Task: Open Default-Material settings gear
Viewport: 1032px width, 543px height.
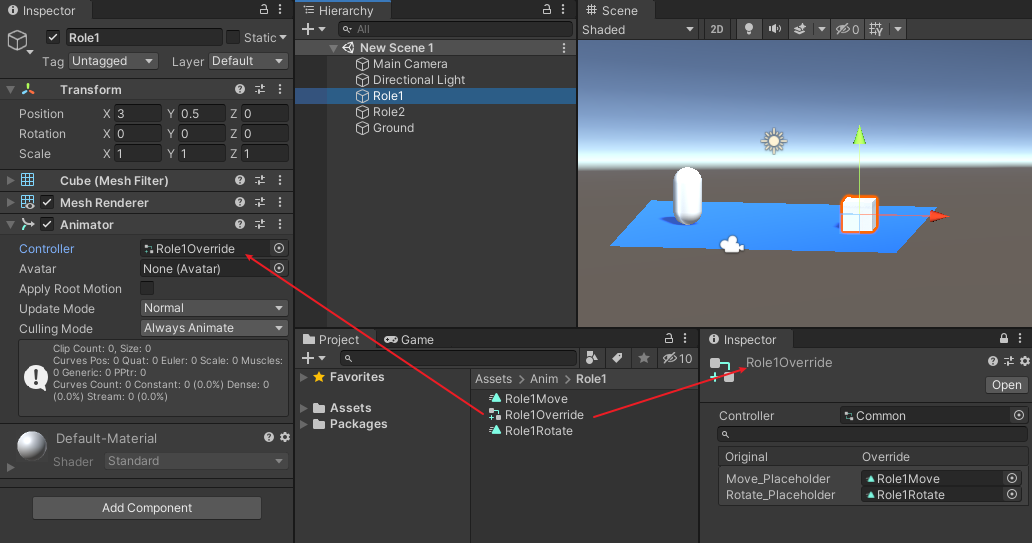Action: tap(285, 437)
